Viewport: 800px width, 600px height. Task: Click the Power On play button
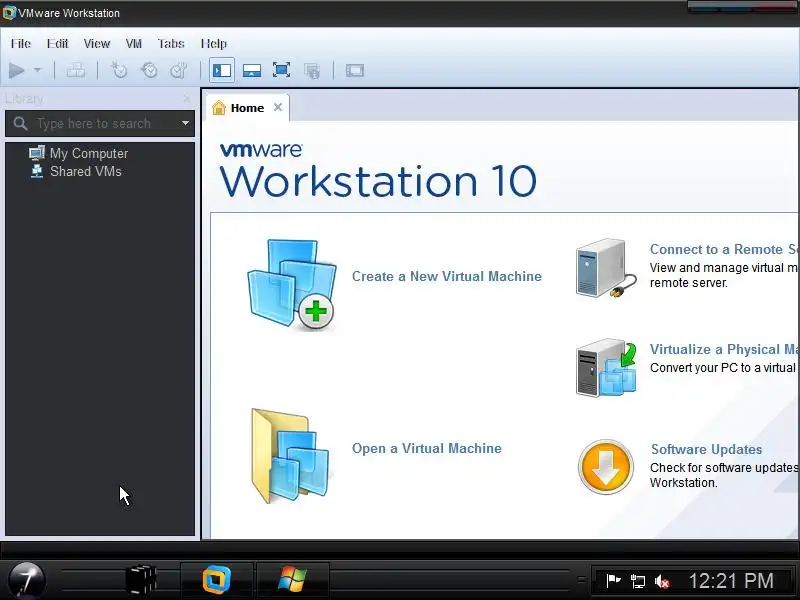pos(17,70)
